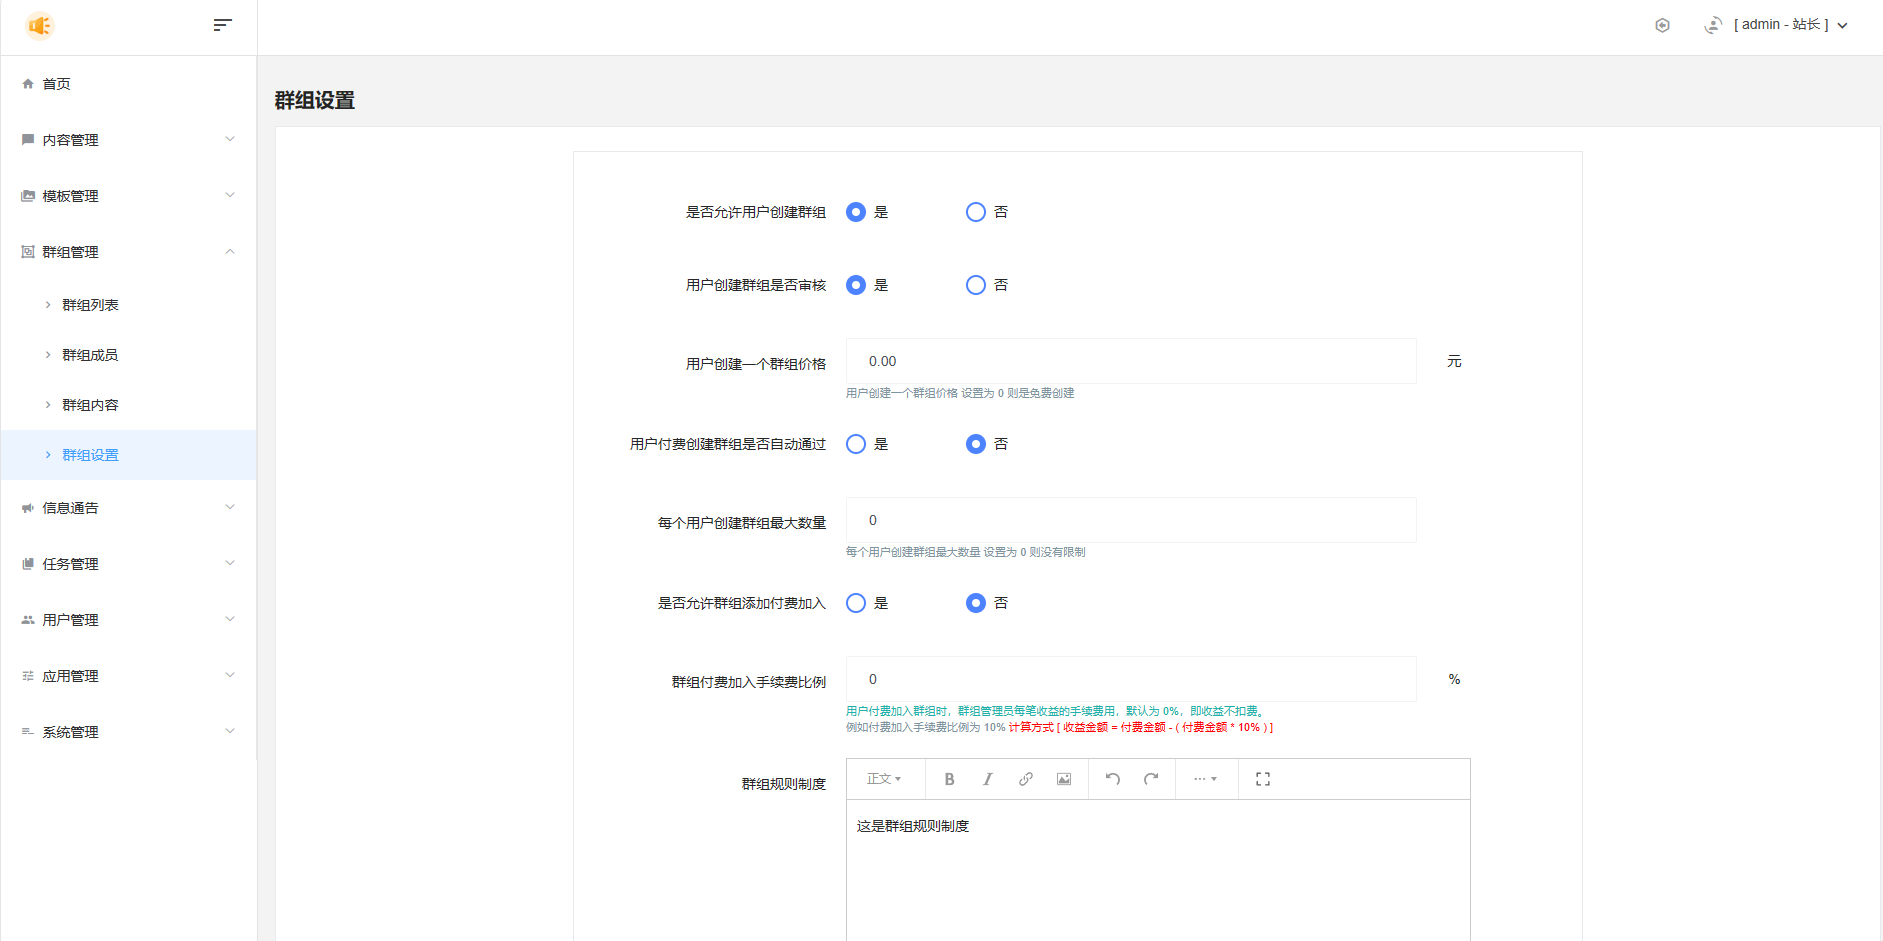
Task: Expand the 内容管理 sidebar menu
Action: pyautogui.click(x=128, y=140)
